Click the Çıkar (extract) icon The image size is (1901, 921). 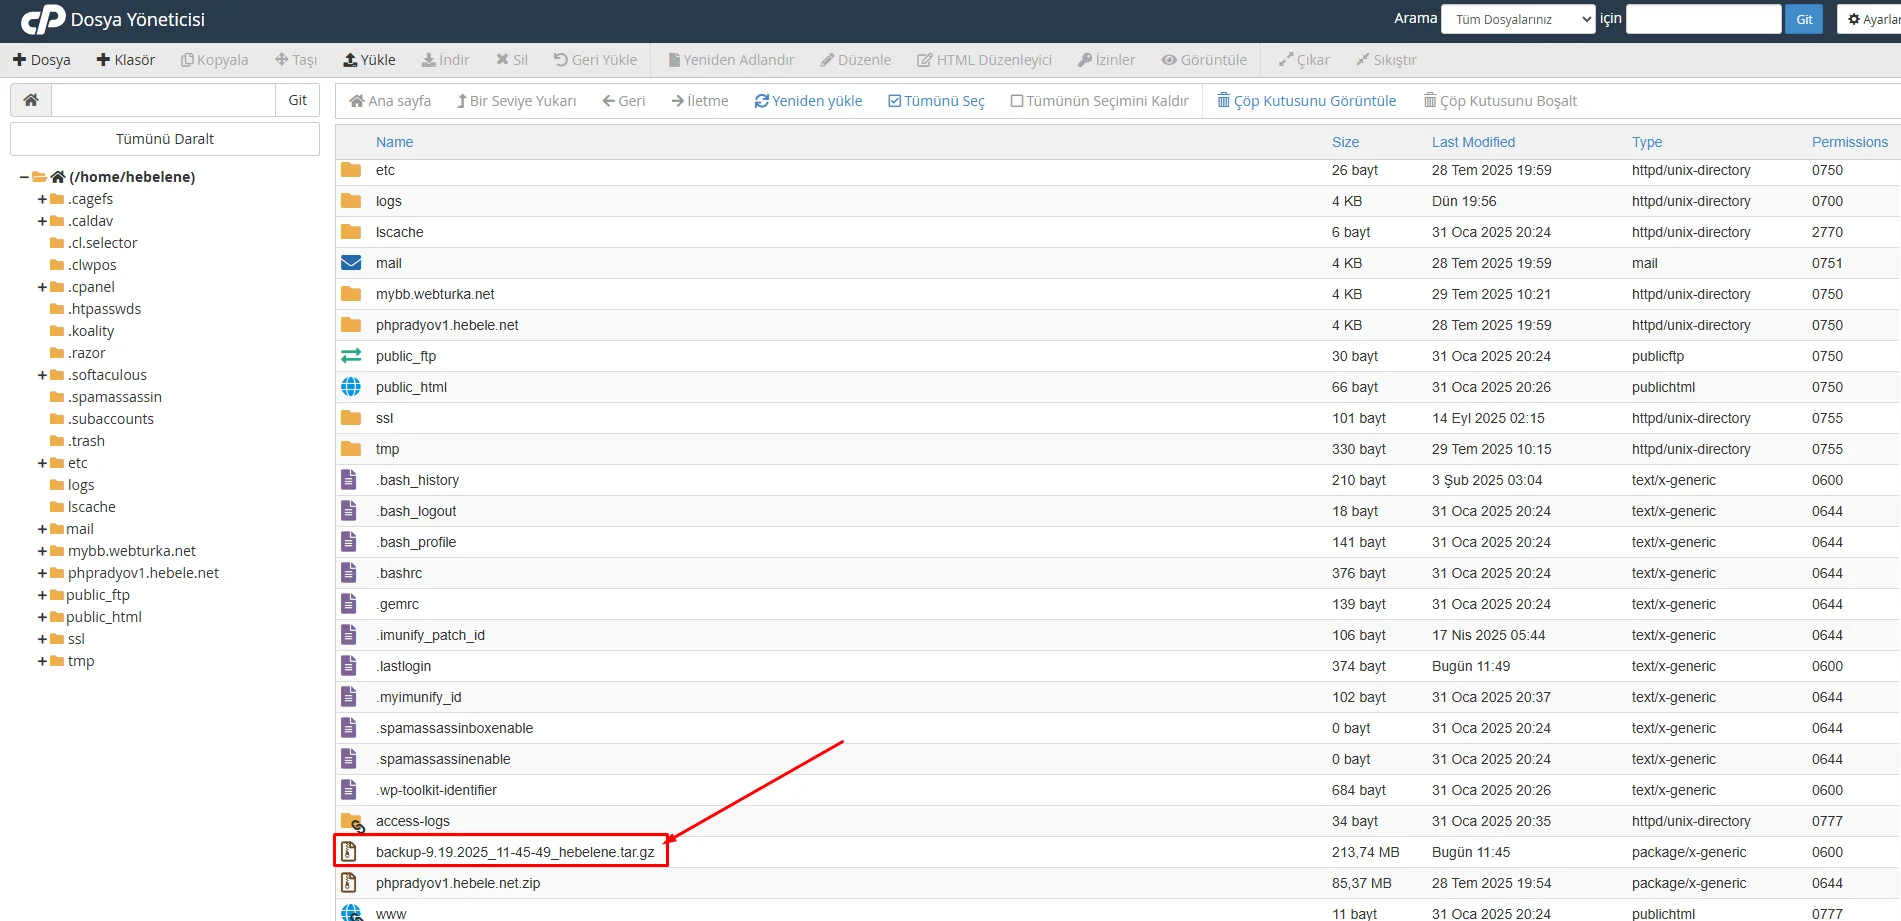pyautogui.click(x=1283, y=60)
